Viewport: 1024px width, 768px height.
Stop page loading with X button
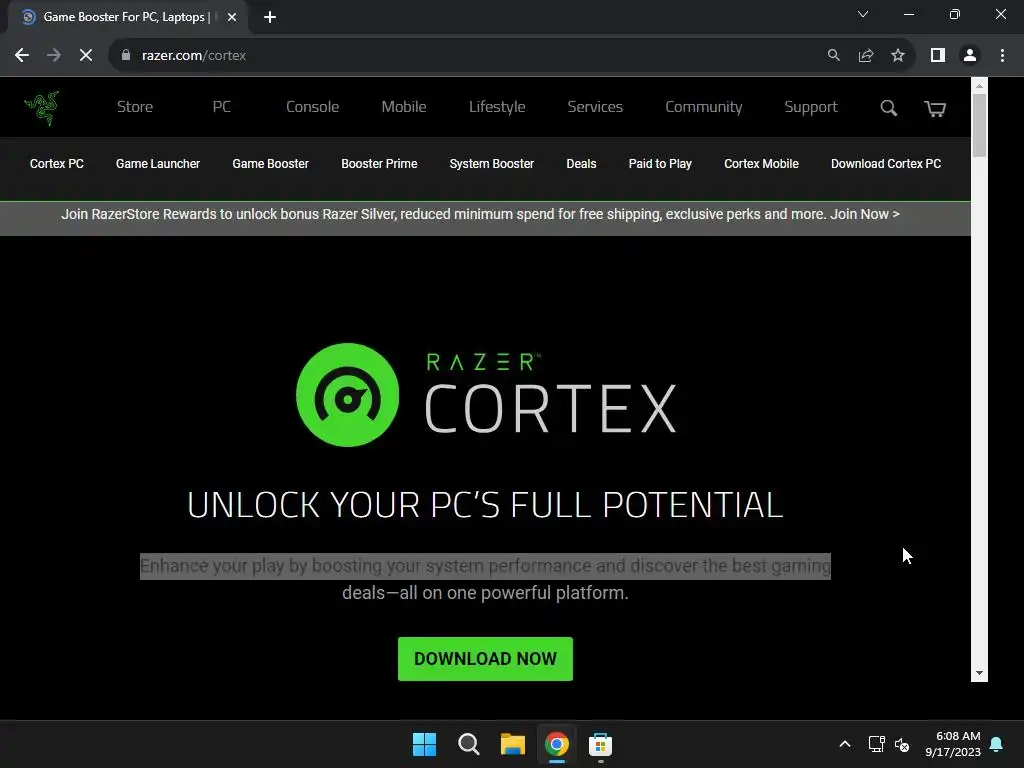pyautogui.click(x=86, y=56)
